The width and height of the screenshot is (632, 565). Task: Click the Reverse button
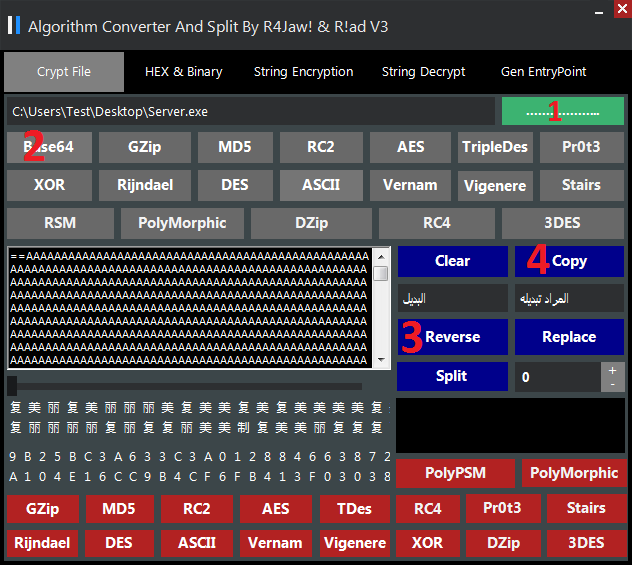coord(452,337)
